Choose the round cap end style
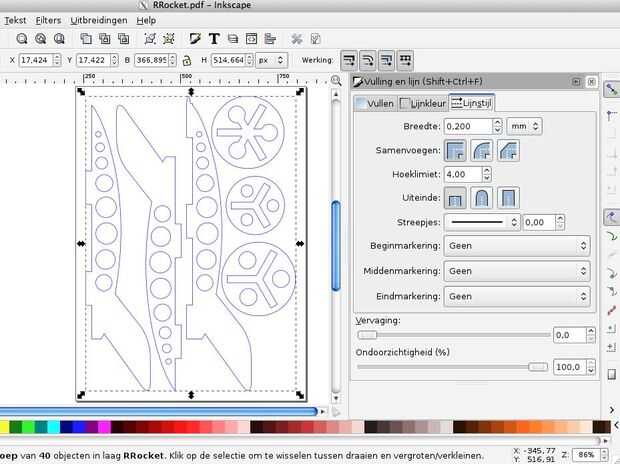620x464 pixels. point(482,197)
